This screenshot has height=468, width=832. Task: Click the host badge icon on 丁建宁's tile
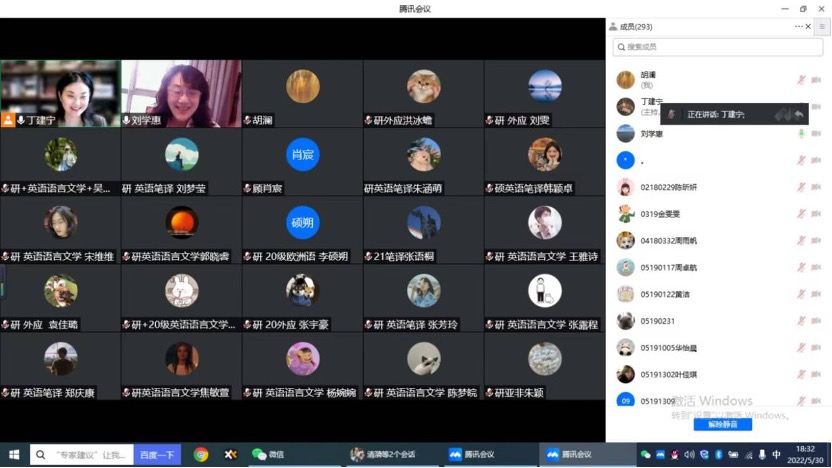8,120
